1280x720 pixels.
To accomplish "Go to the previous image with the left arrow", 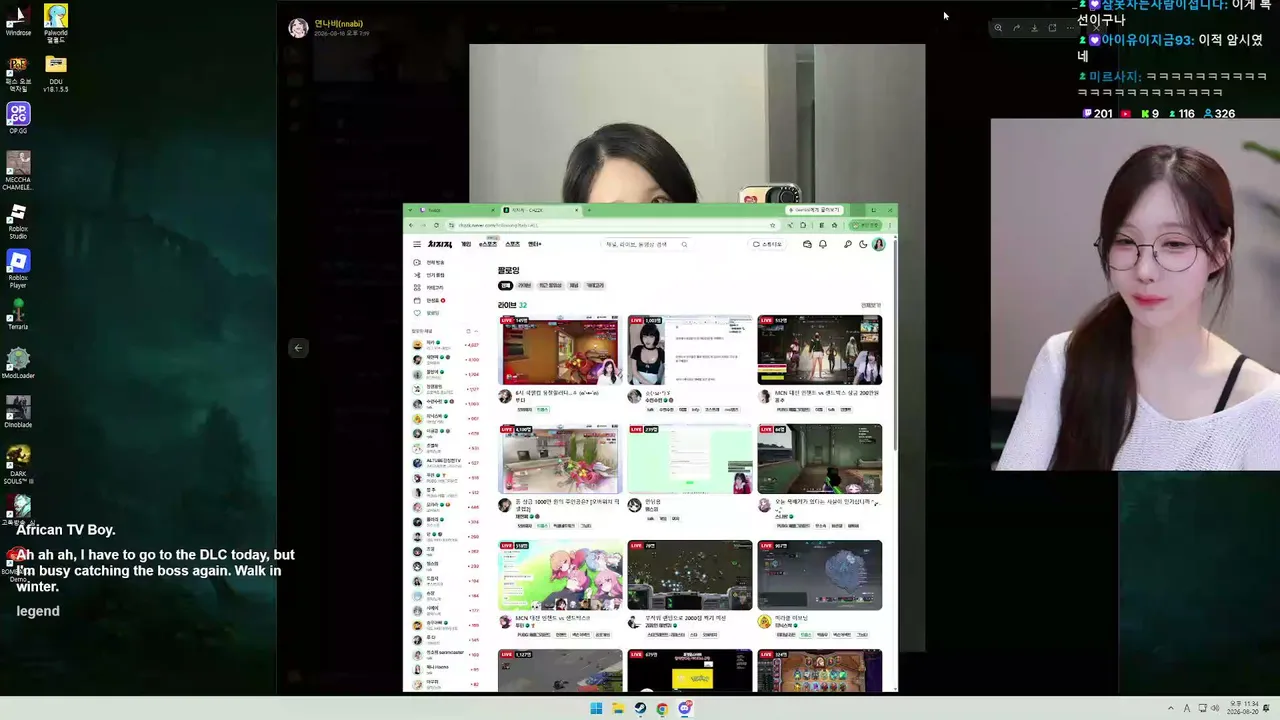I will tap(298, 348).
